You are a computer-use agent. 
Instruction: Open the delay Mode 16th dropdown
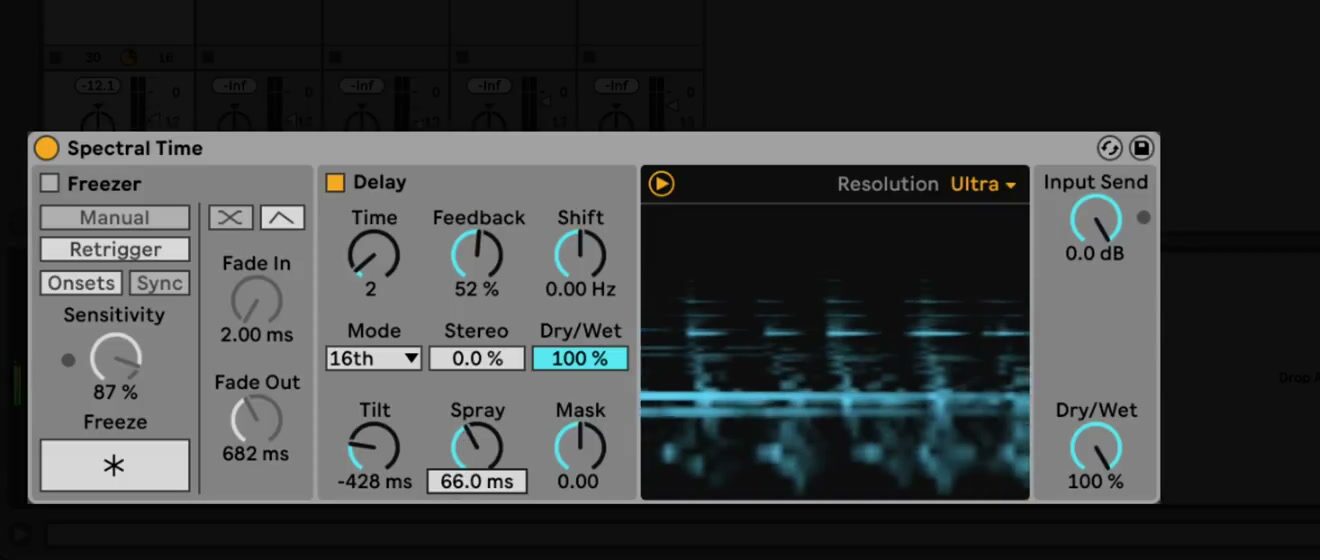click(x=373, y=358)
